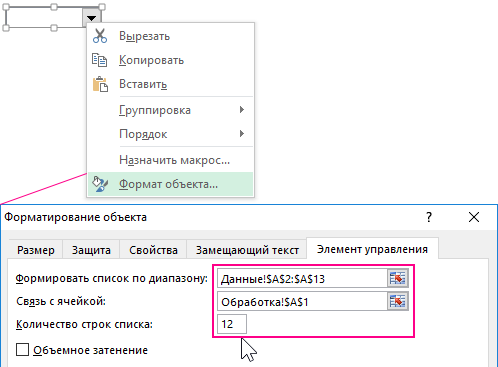The height and width of the screenshot is (367, 498).
Task: Click the clipboard icon beside Вставить
Action: click(100, 84)
